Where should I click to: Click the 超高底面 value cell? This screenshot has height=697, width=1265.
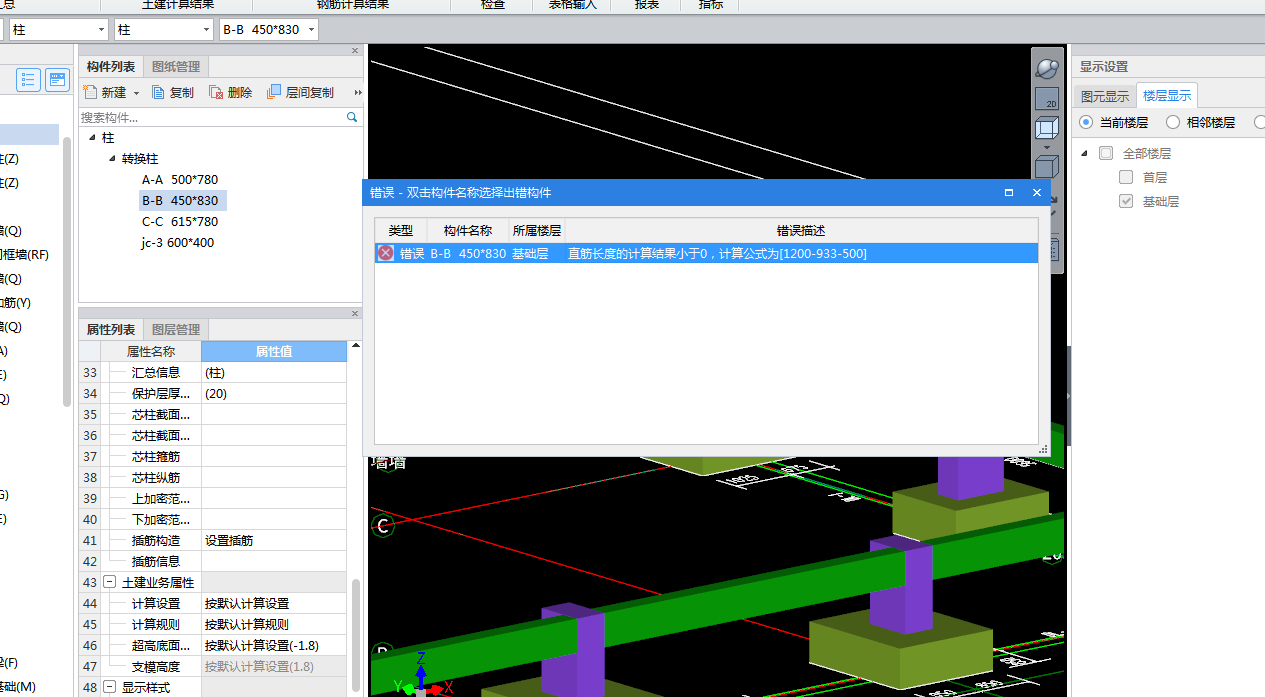(274, 645)
